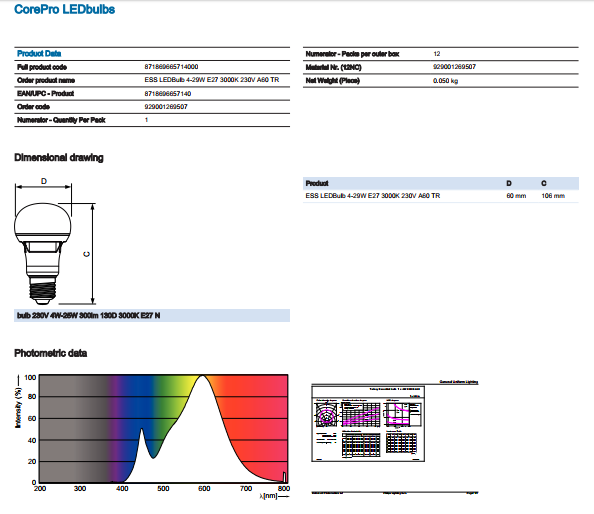The width and height of the screenshot is (594, 514).
Task: Click the D width label above the bulb drawing
Action: [44, 181]
